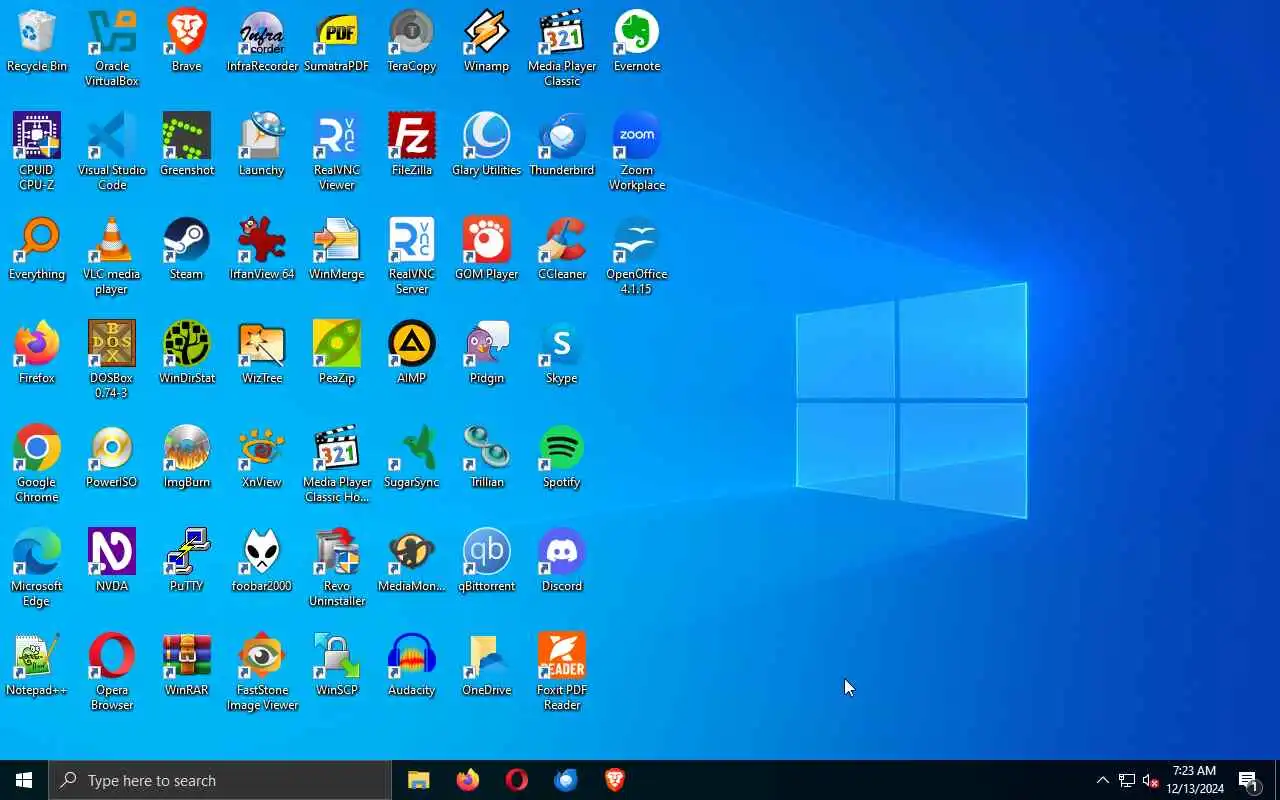Image resolution: width=1280 pixels, height=800 pixels.
Task: Click the Windows Start button
Action: tap(24, 780)
